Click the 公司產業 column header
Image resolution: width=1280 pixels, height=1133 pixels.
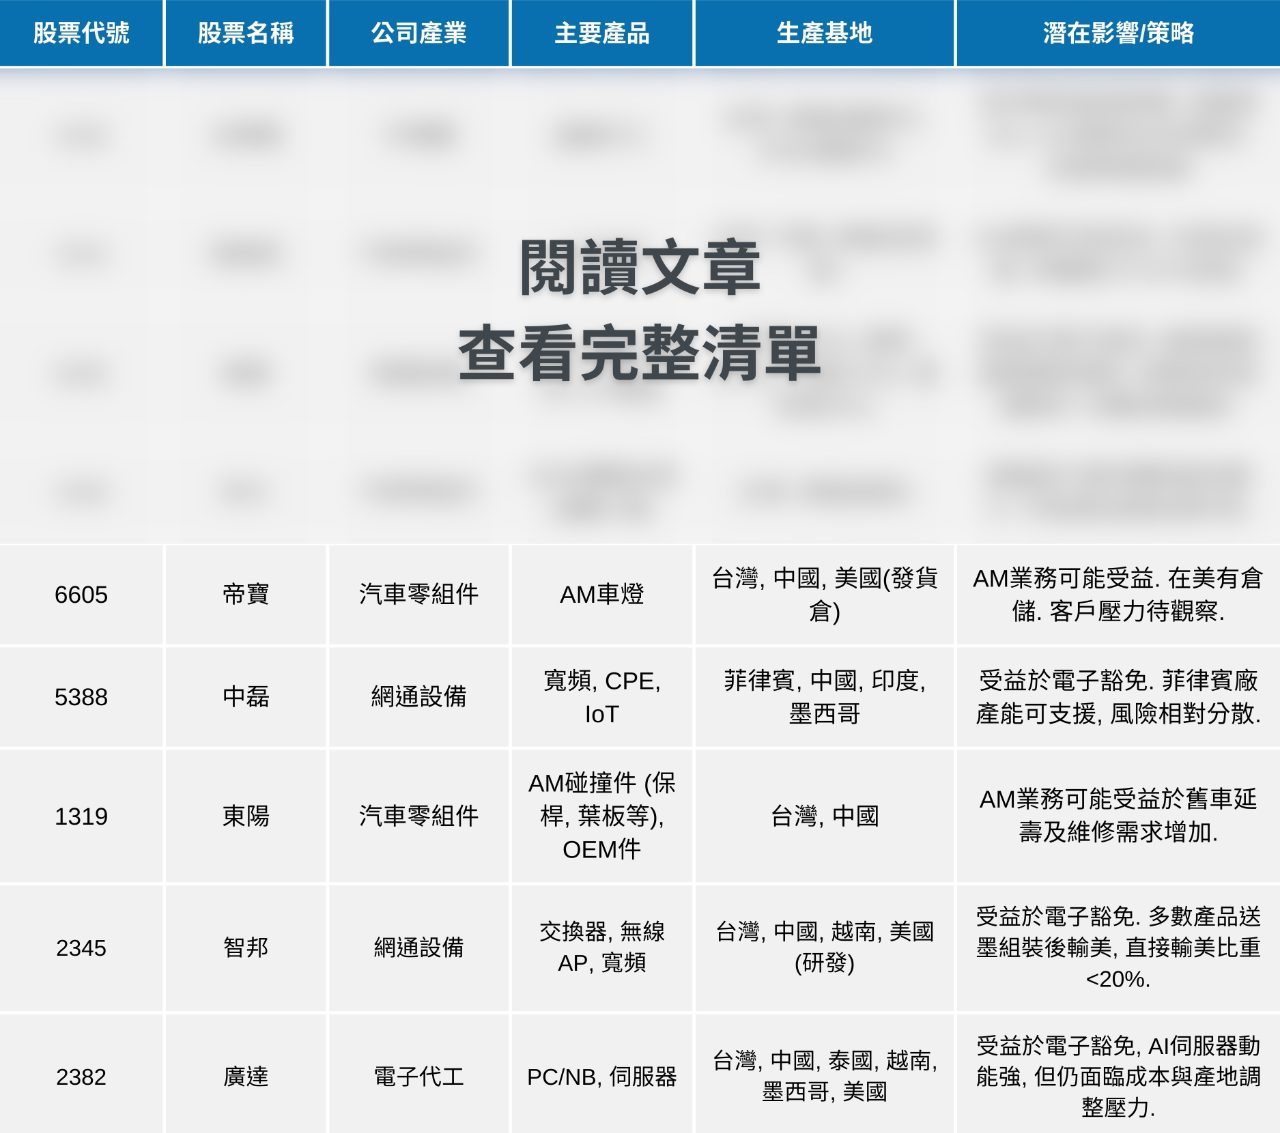pos(419,33)
